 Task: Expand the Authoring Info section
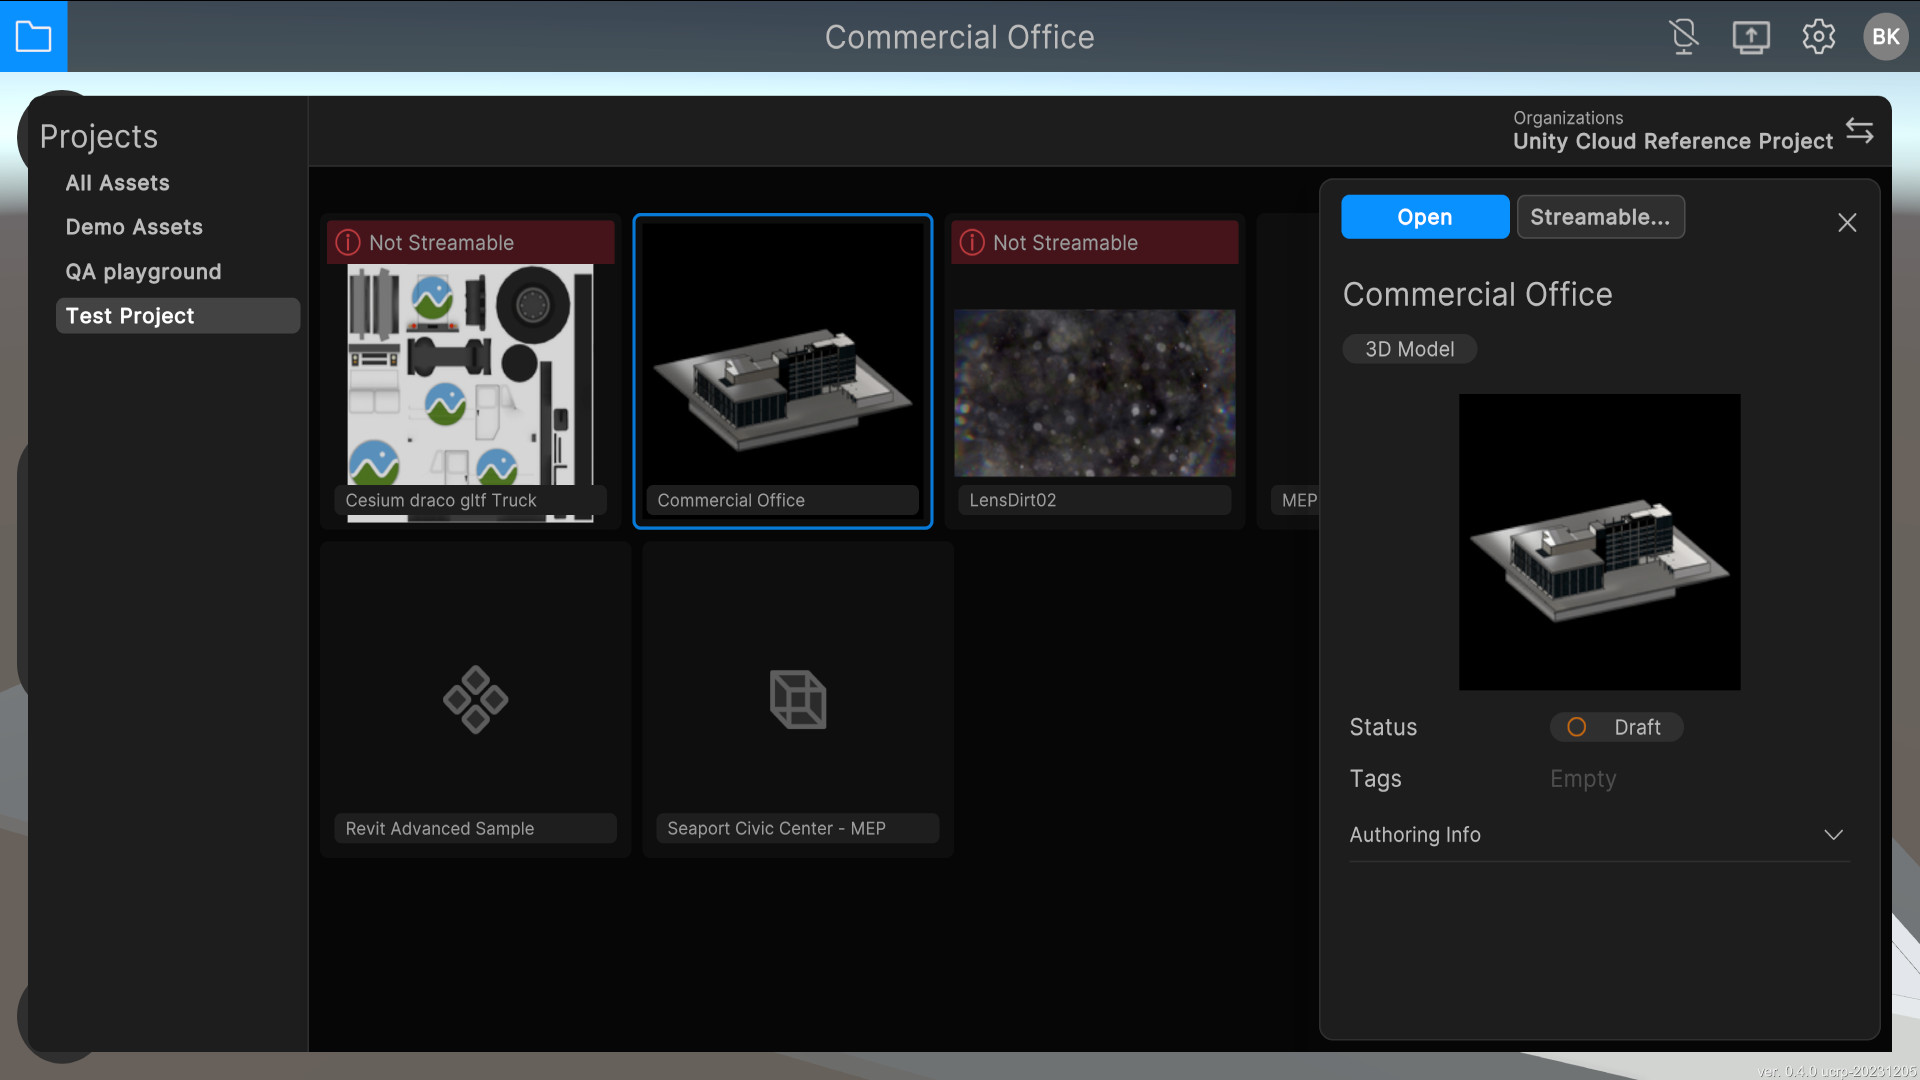1834,835
